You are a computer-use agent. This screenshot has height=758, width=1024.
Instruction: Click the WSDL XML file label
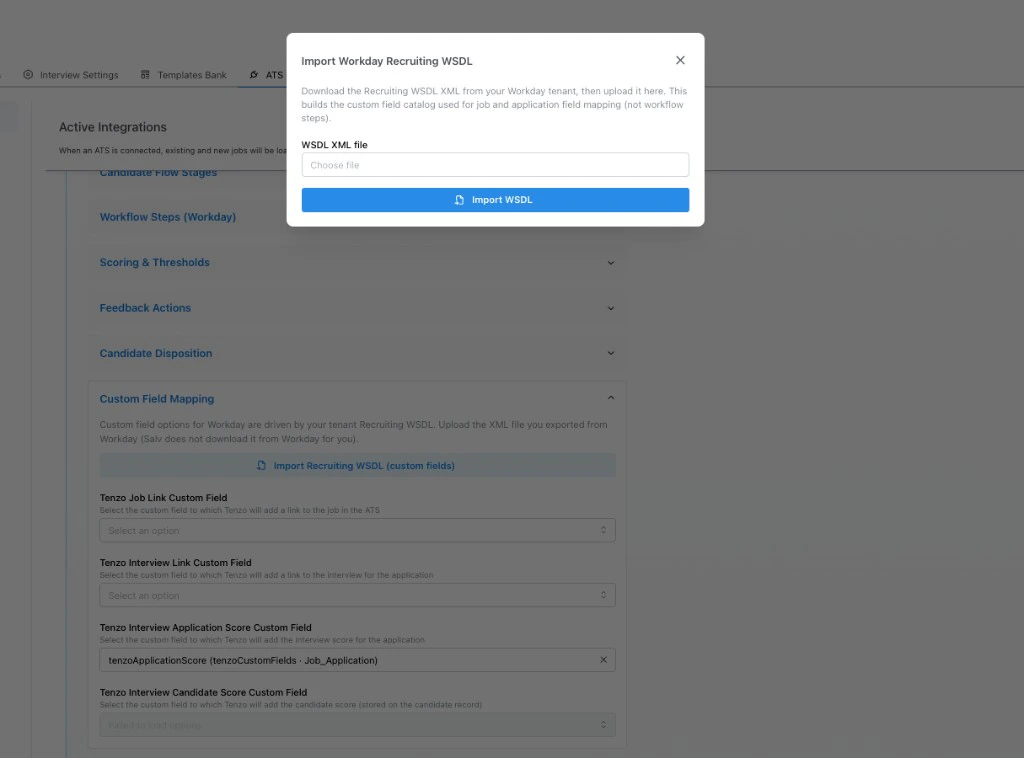(x=334, y=145)
